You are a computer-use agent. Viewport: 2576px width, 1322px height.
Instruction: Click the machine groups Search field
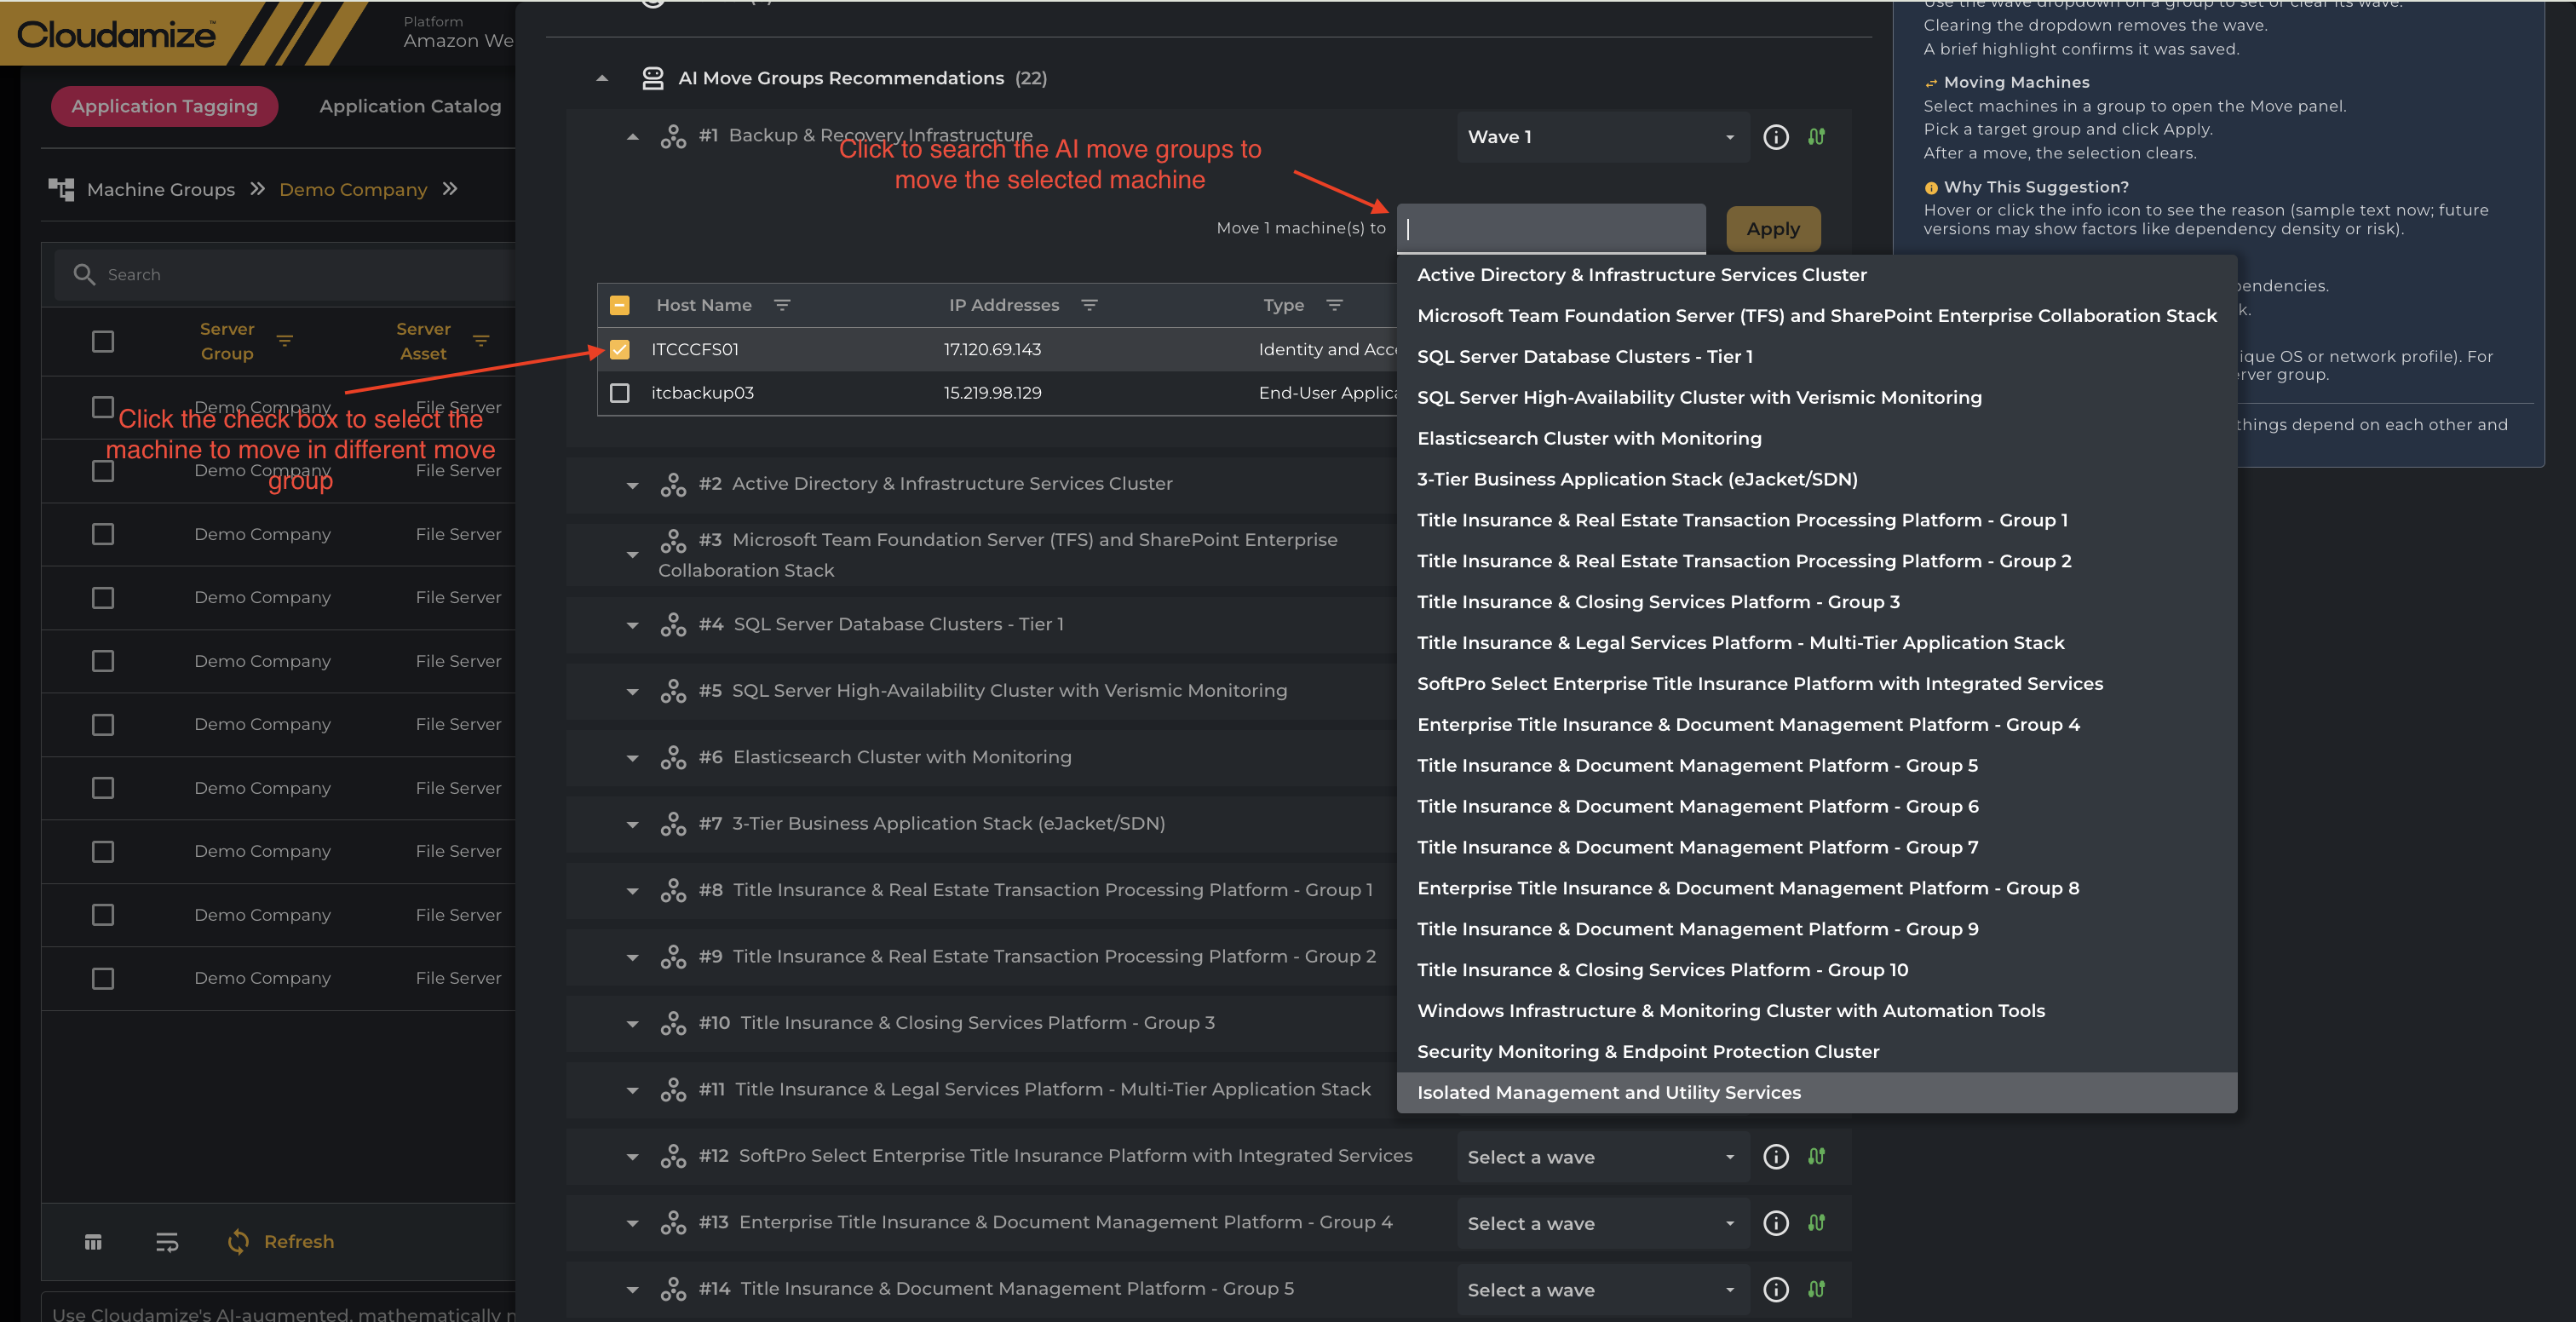click(x=300, y=274)
